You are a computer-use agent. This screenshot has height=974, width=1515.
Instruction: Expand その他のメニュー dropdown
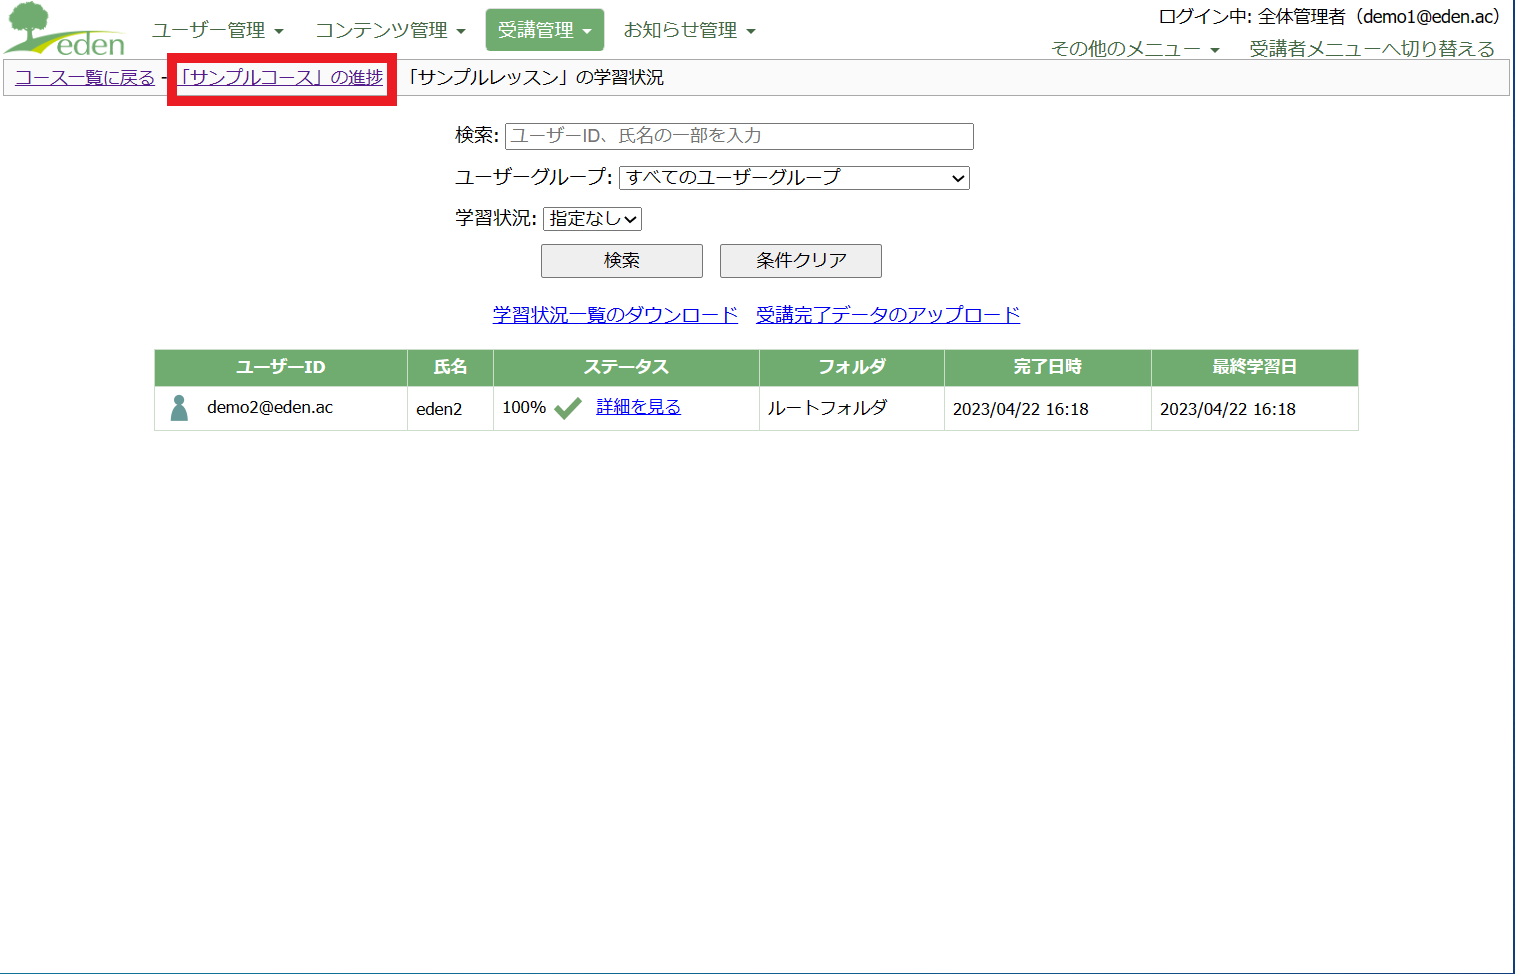pyautogui.click(x=1135, y=49)
